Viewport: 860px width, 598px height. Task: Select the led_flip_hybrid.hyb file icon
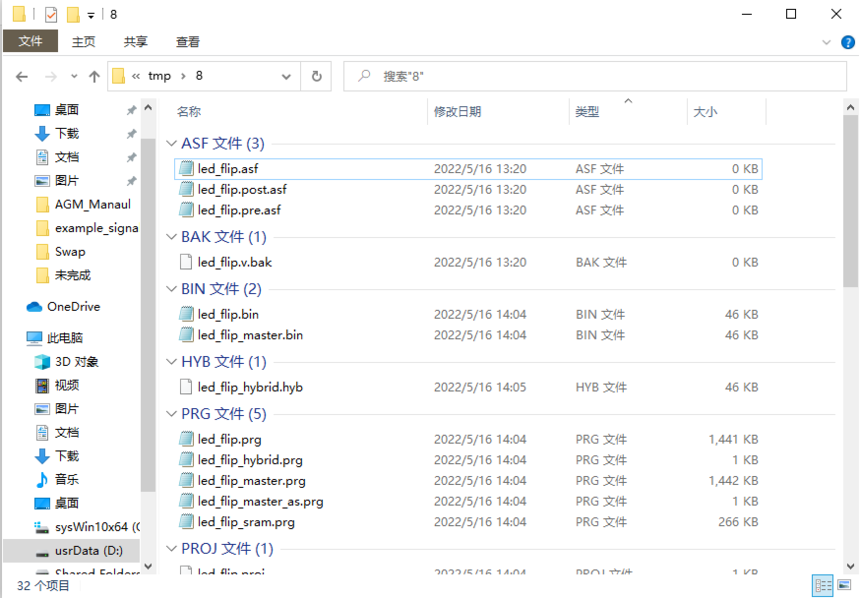pyautogui.click(x=186, y=387)
